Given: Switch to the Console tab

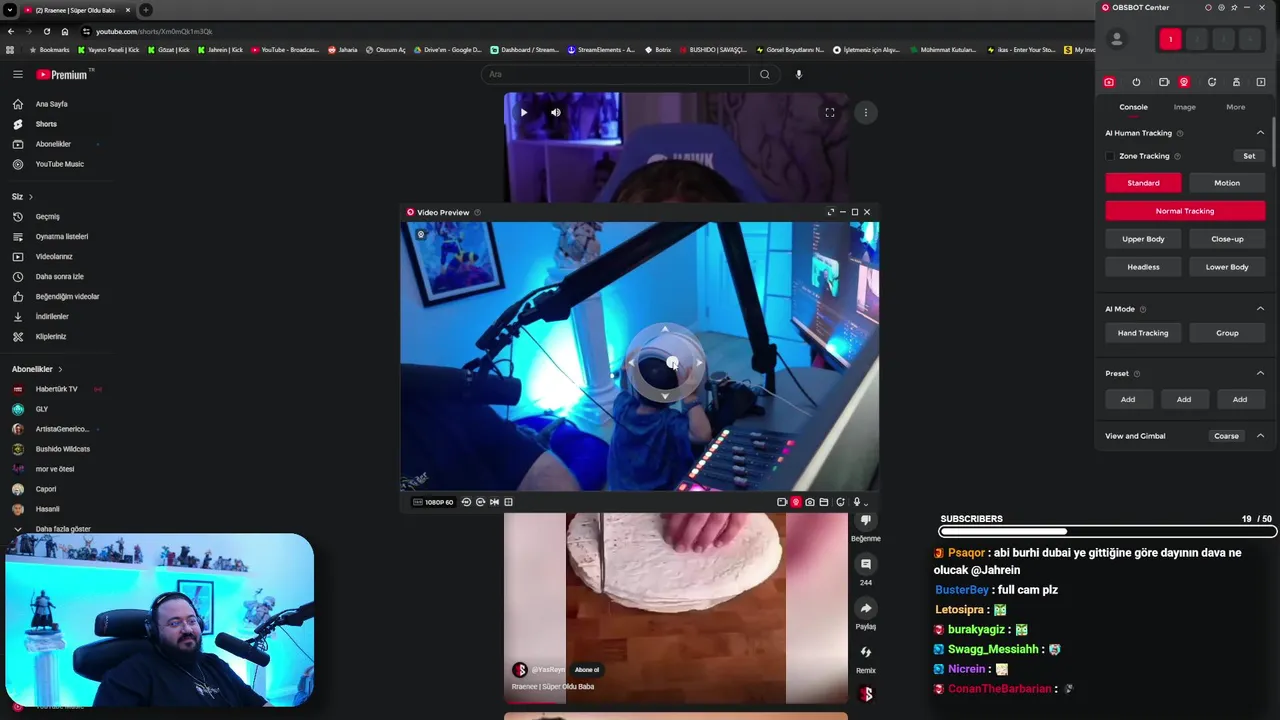Looking at the screenshot, I should pos(1133,107).
